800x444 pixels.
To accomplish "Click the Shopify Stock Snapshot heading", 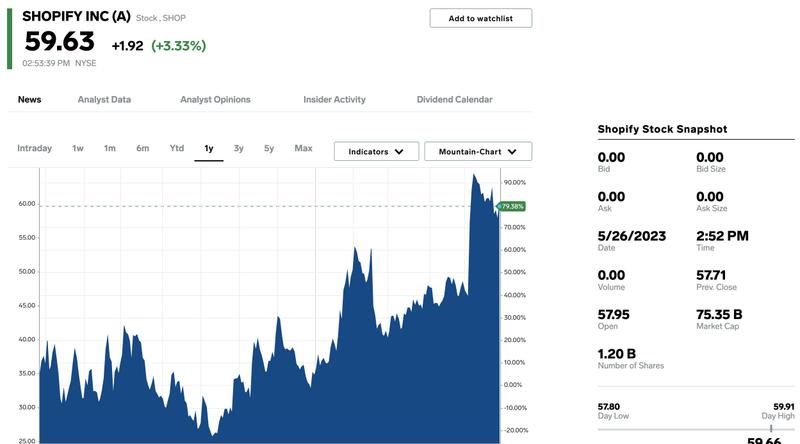I will (x=662, y=129).
